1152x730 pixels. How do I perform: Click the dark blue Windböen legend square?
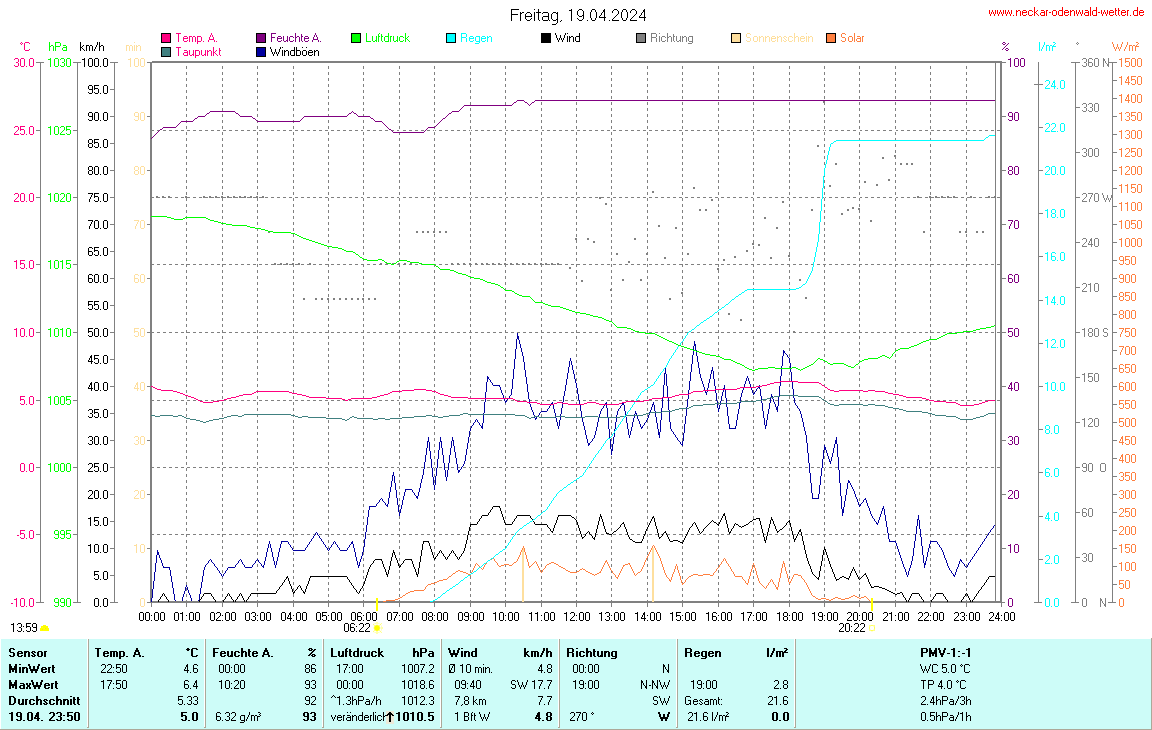coord(262,52)
